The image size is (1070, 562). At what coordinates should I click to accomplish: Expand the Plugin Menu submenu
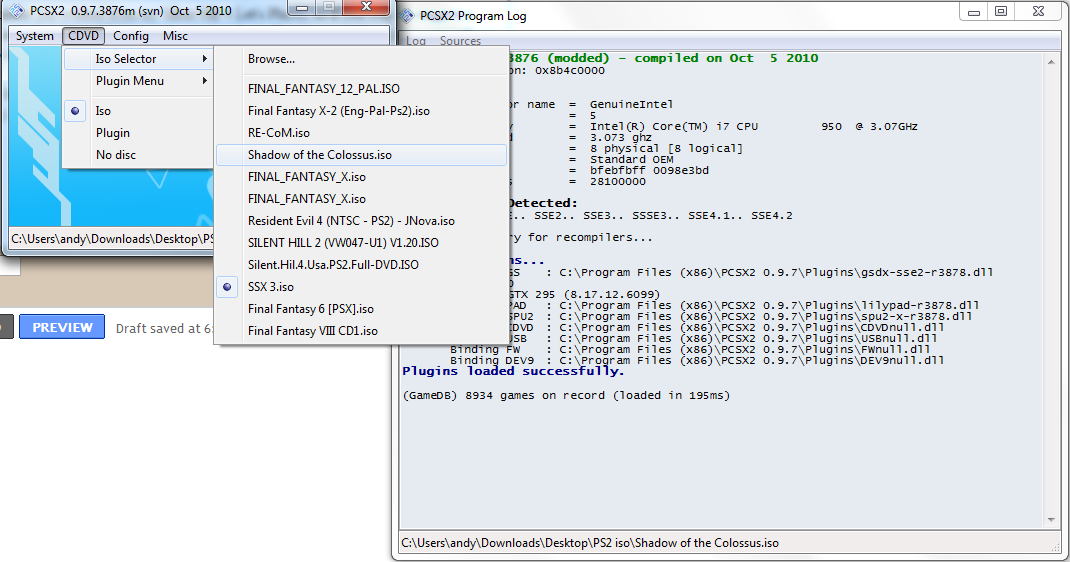pos(139,81)
